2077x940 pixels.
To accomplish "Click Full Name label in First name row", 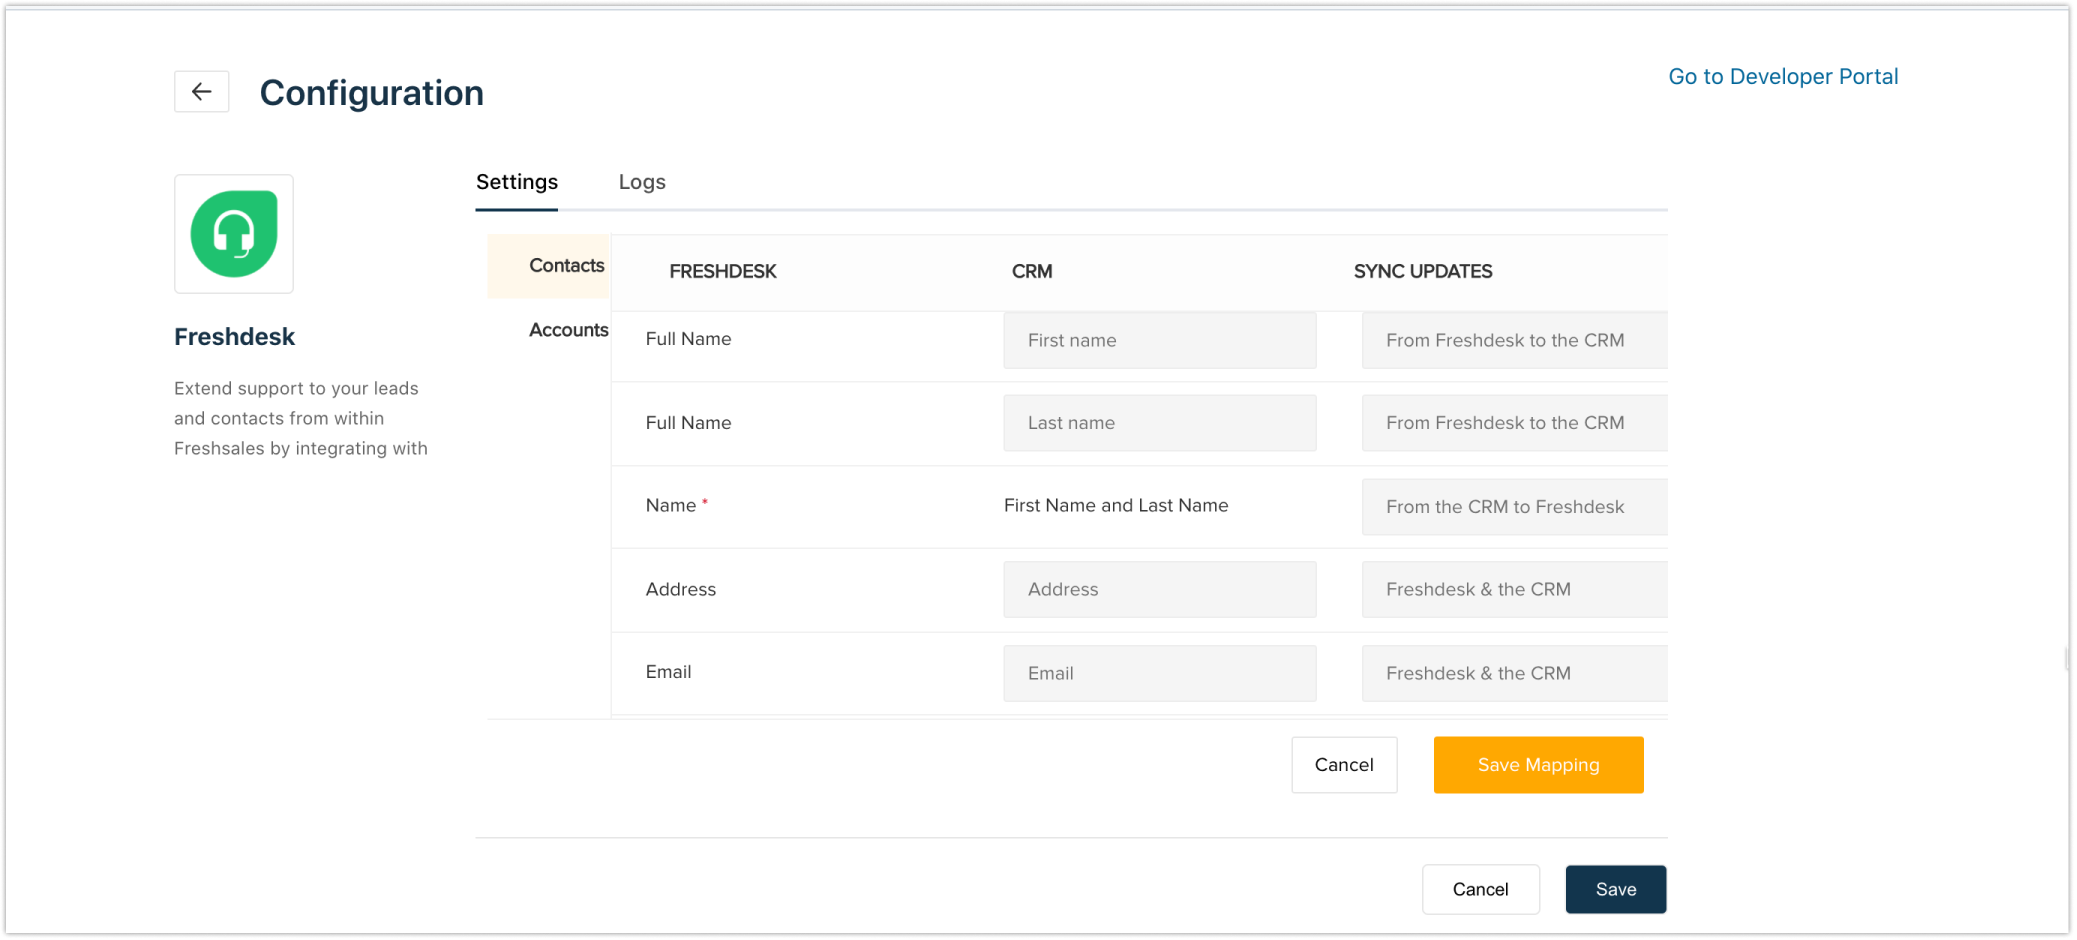I will pos(688,339).
